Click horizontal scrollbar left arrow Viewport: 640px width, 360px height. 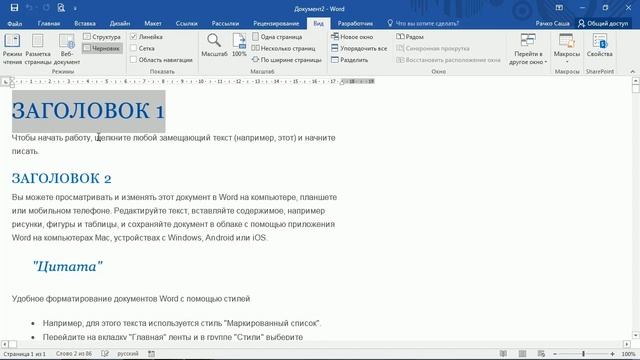tap(5, 344)
